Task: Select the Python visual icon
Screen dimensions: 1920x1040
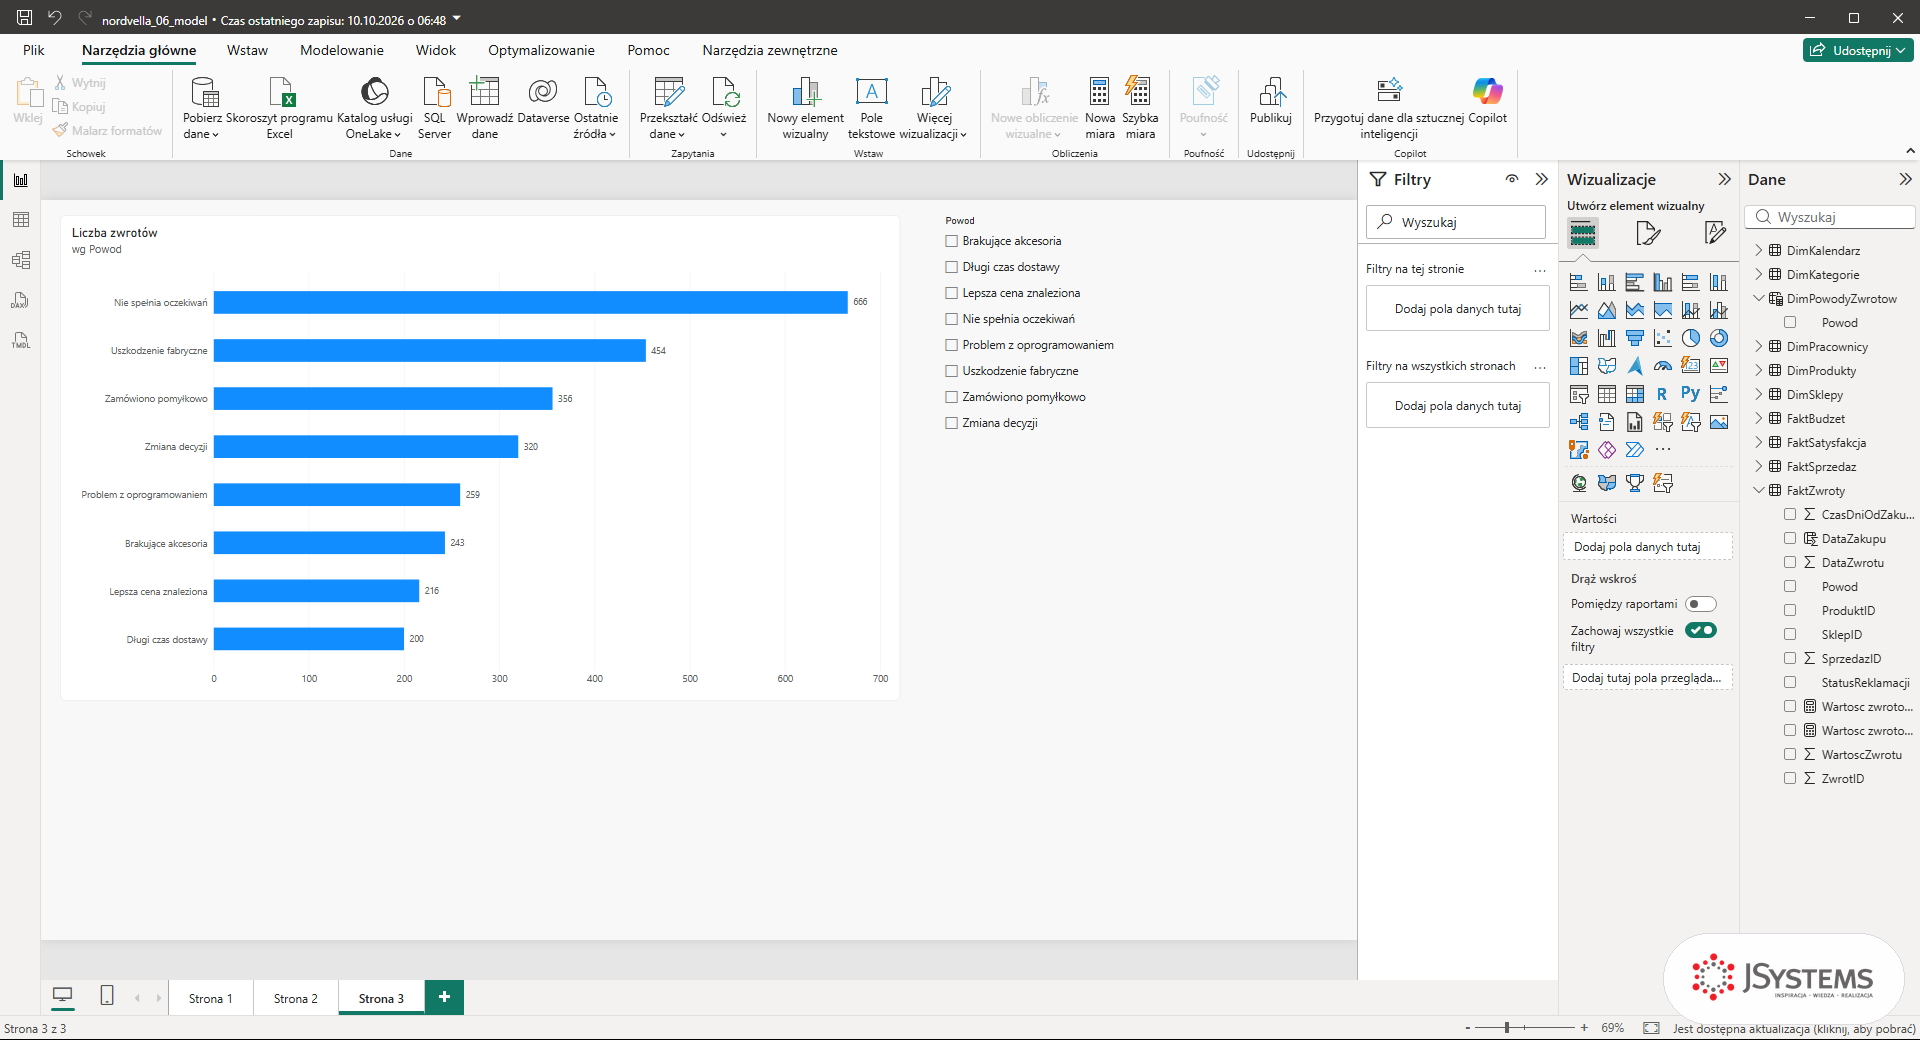Action: (x=1690, y=394)
